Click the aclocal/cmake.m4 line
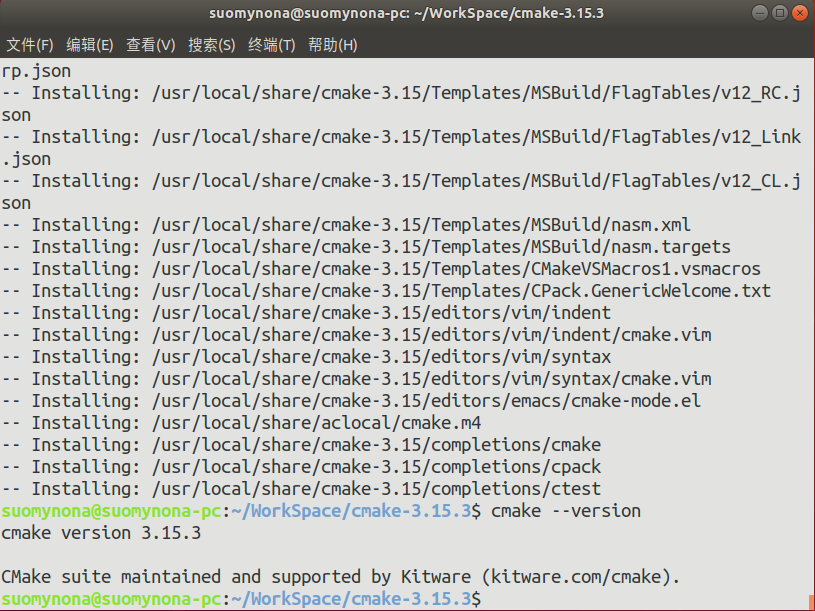Viewport: 815px width, 611px height. click(241, 423)
